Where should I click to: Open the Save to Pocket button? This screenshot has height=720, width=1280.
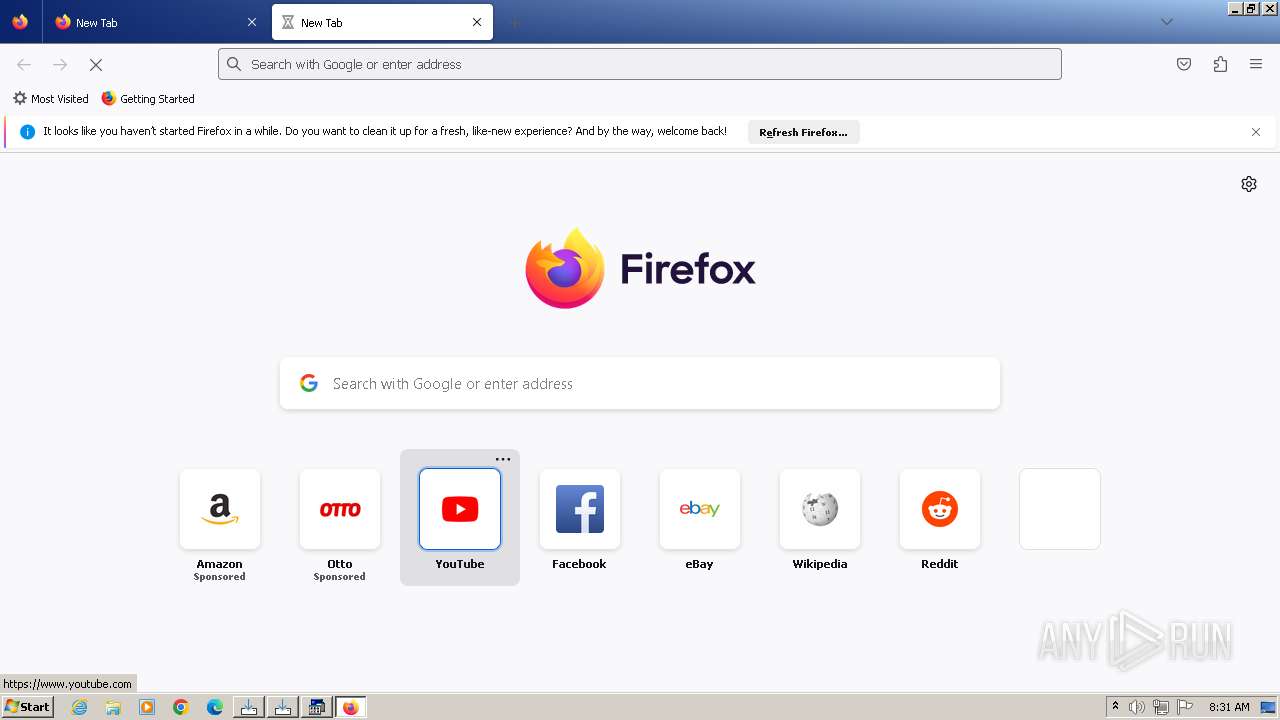(x=1184, y=64)
